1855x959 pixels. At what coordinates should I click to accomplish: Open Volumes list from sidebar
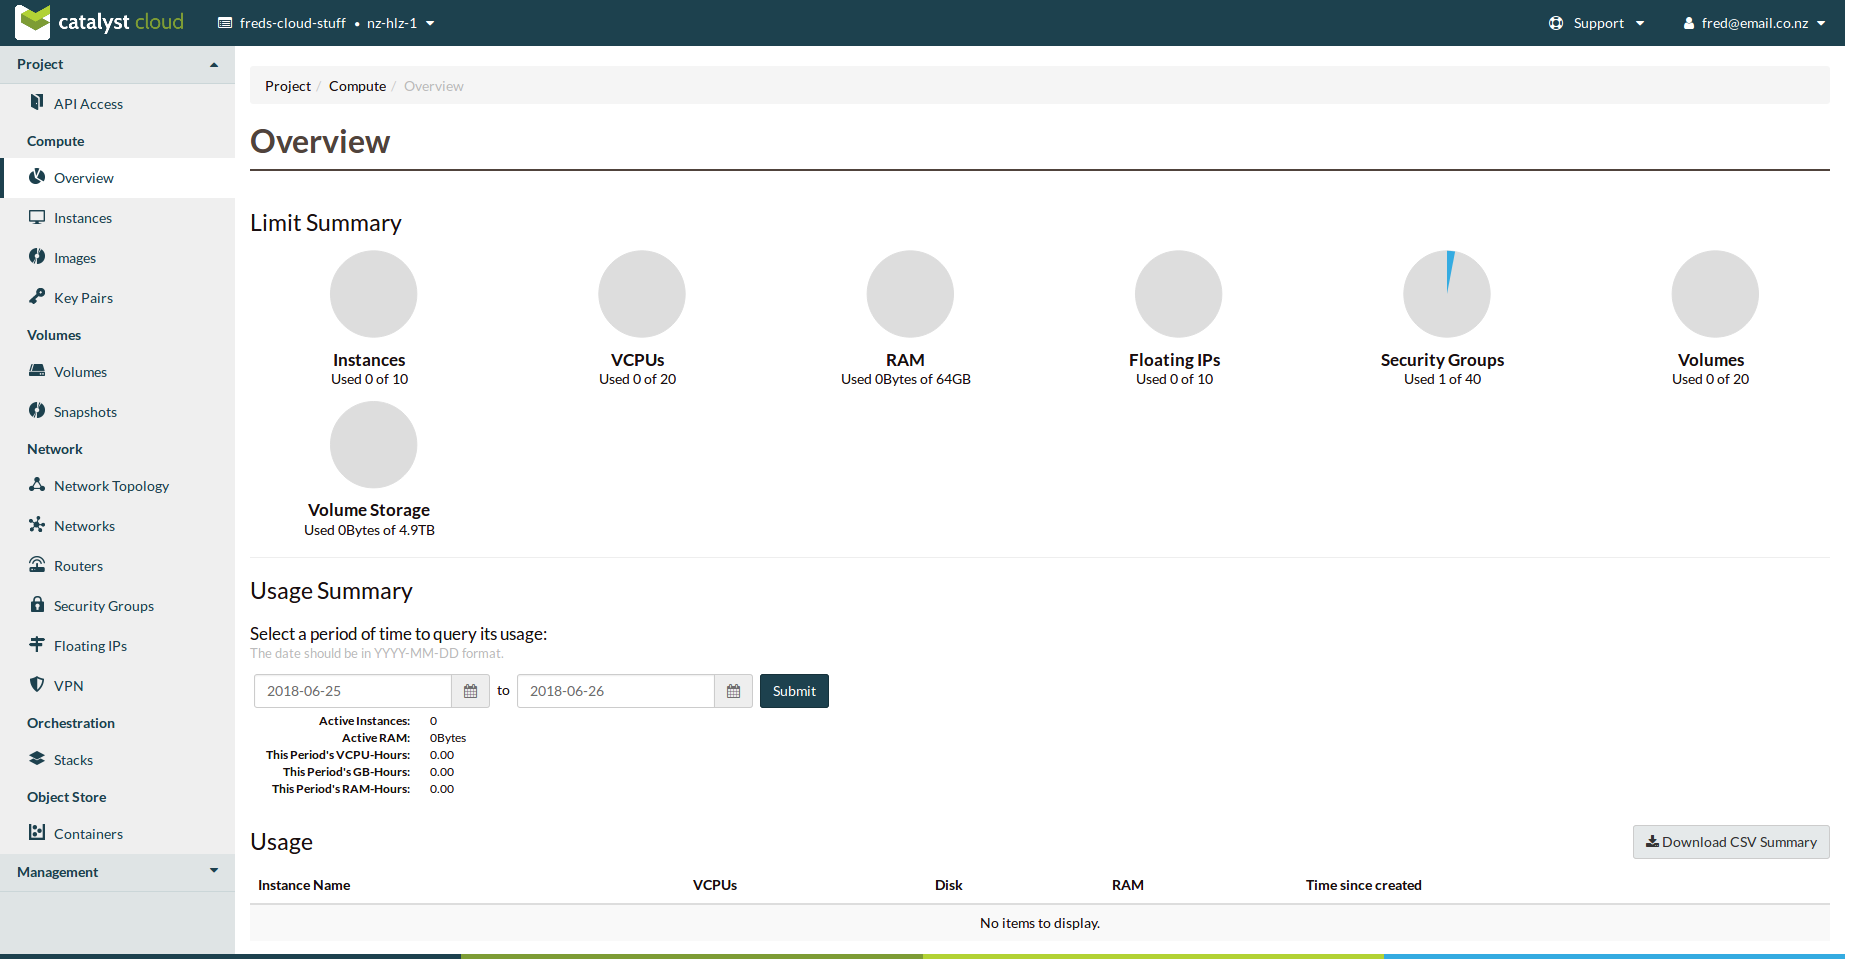tap(80, 372)
